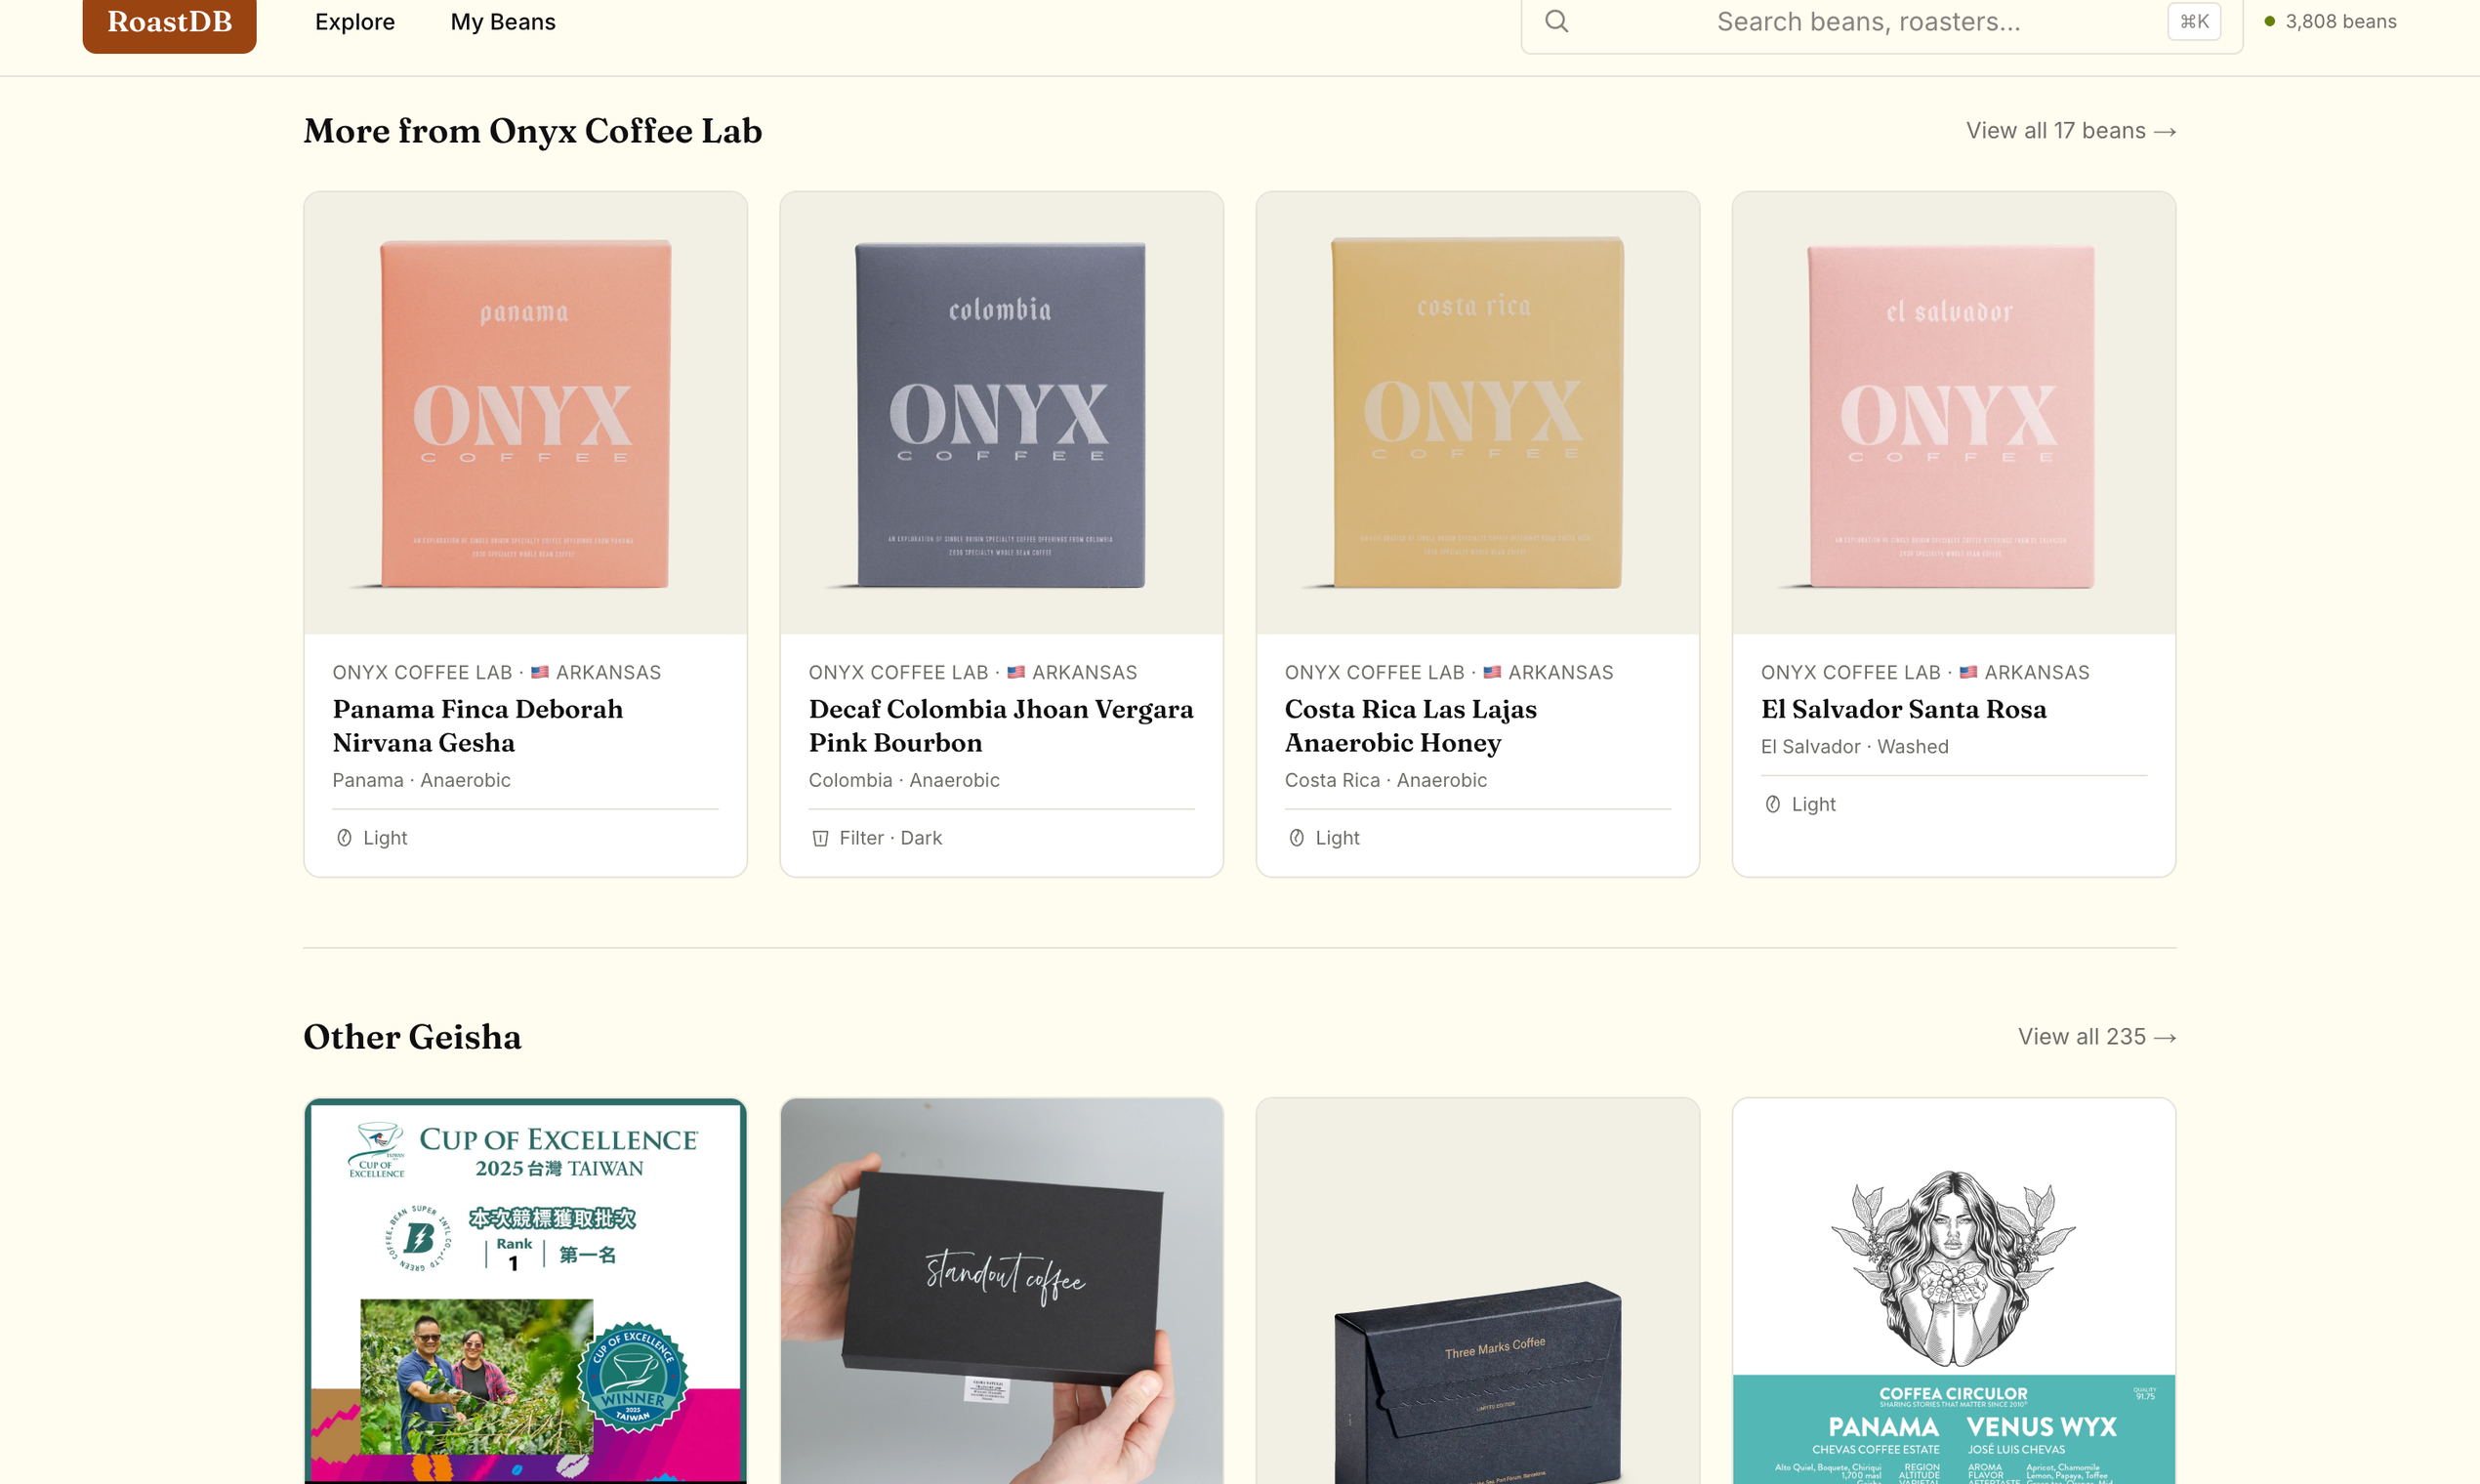Click View all 235 Geisha beans
This screenshot has width=2480, height=1484.
pyautogui.click(x=2096, y=1037)
